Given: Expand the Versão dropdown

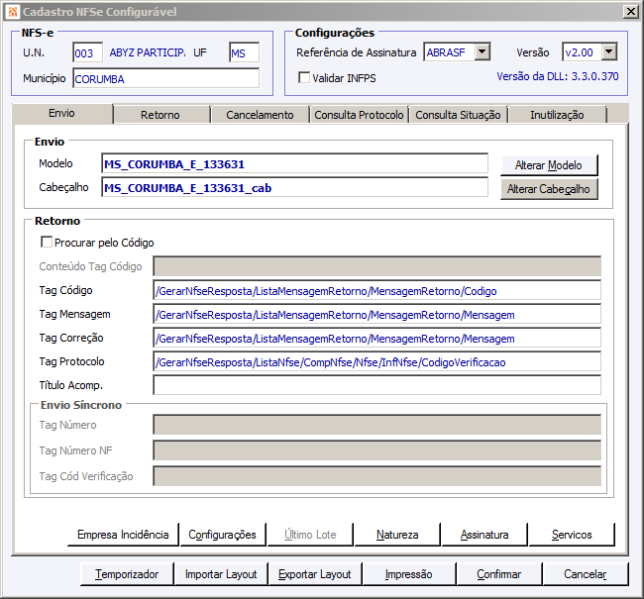Looking at the screenshot, I should point(609,52).
